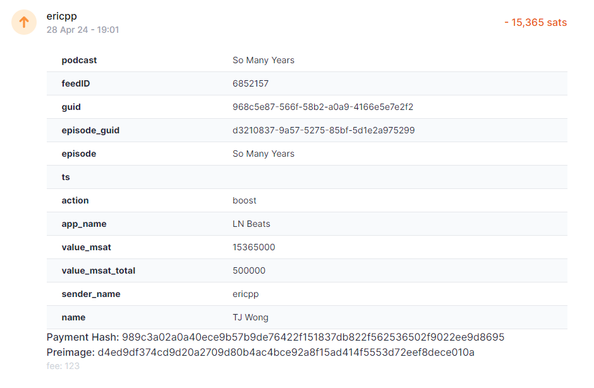Select the action value boost
Viewport: 594px width, 388px height.
(x=244, y=200)
